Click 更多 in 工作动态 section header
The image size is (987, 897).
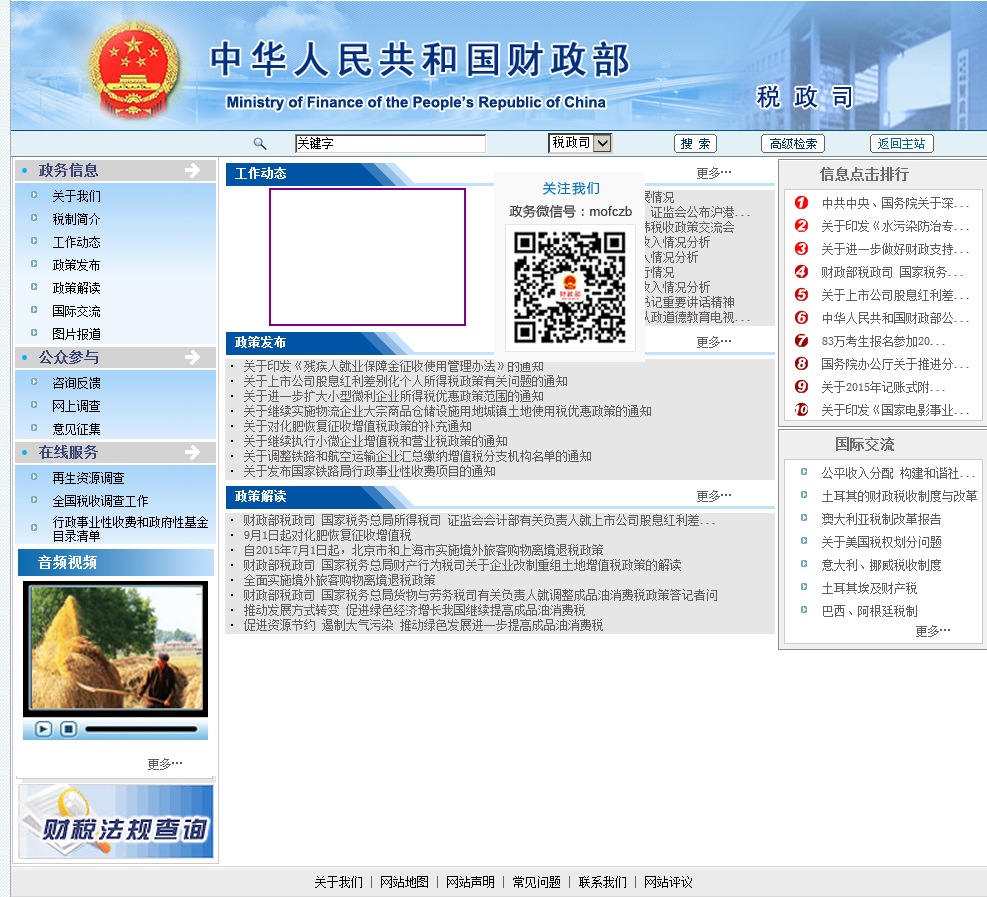pos(714,173)
